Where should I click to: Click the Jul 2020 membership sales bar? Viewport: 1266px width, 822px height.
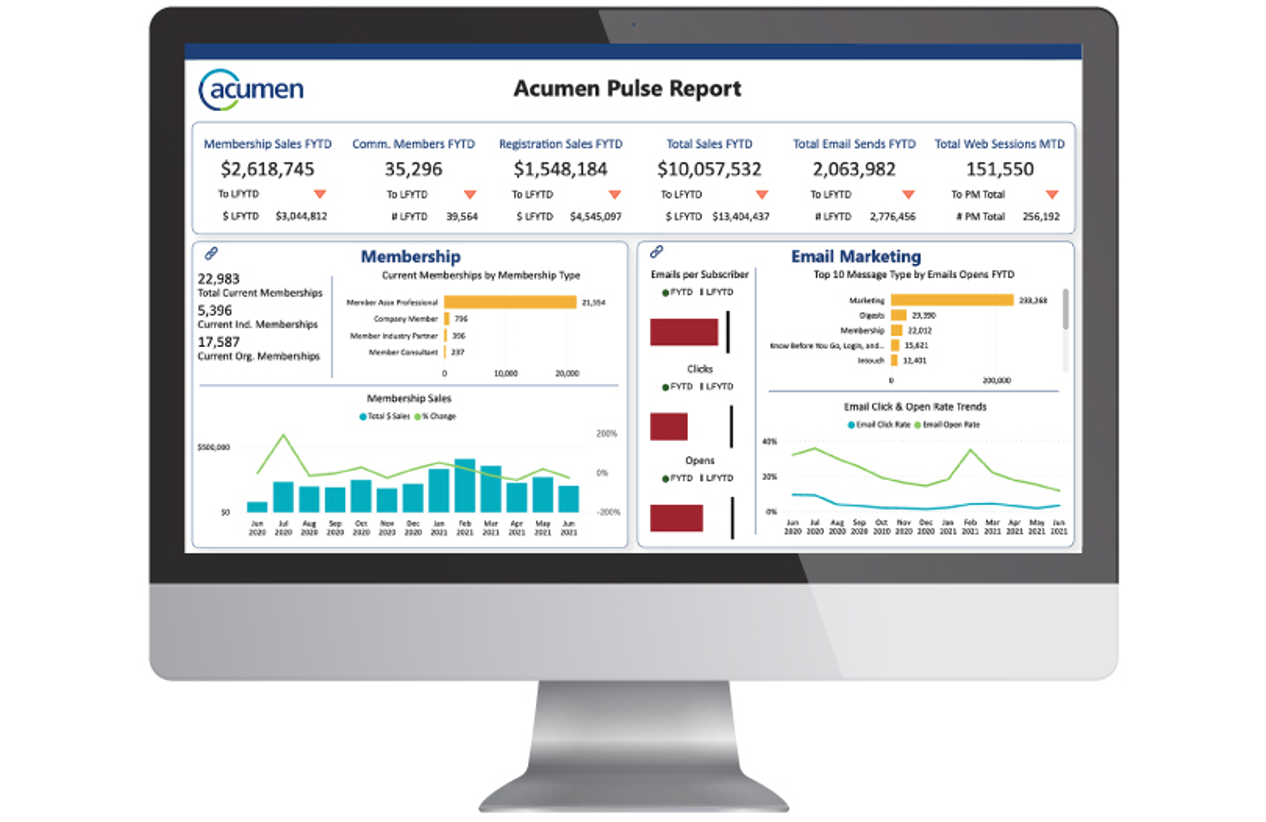pos(283,497)
